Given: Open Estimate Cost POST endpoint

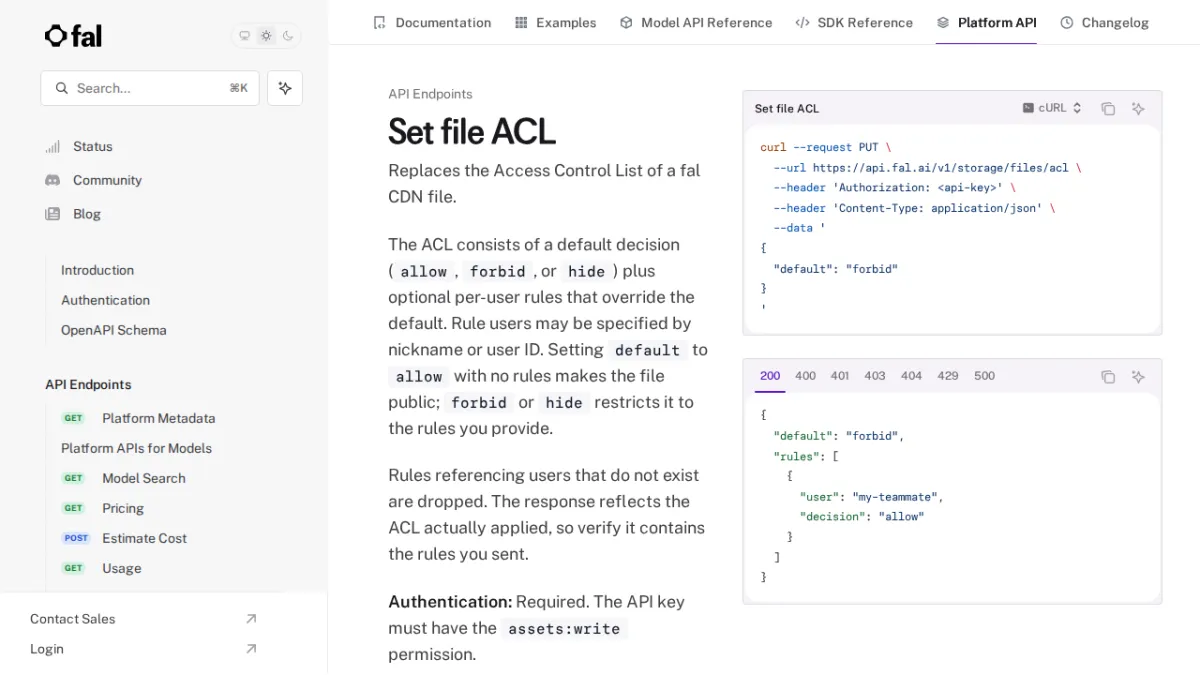Looking at the screenshot, I should [x=144, y=538].
